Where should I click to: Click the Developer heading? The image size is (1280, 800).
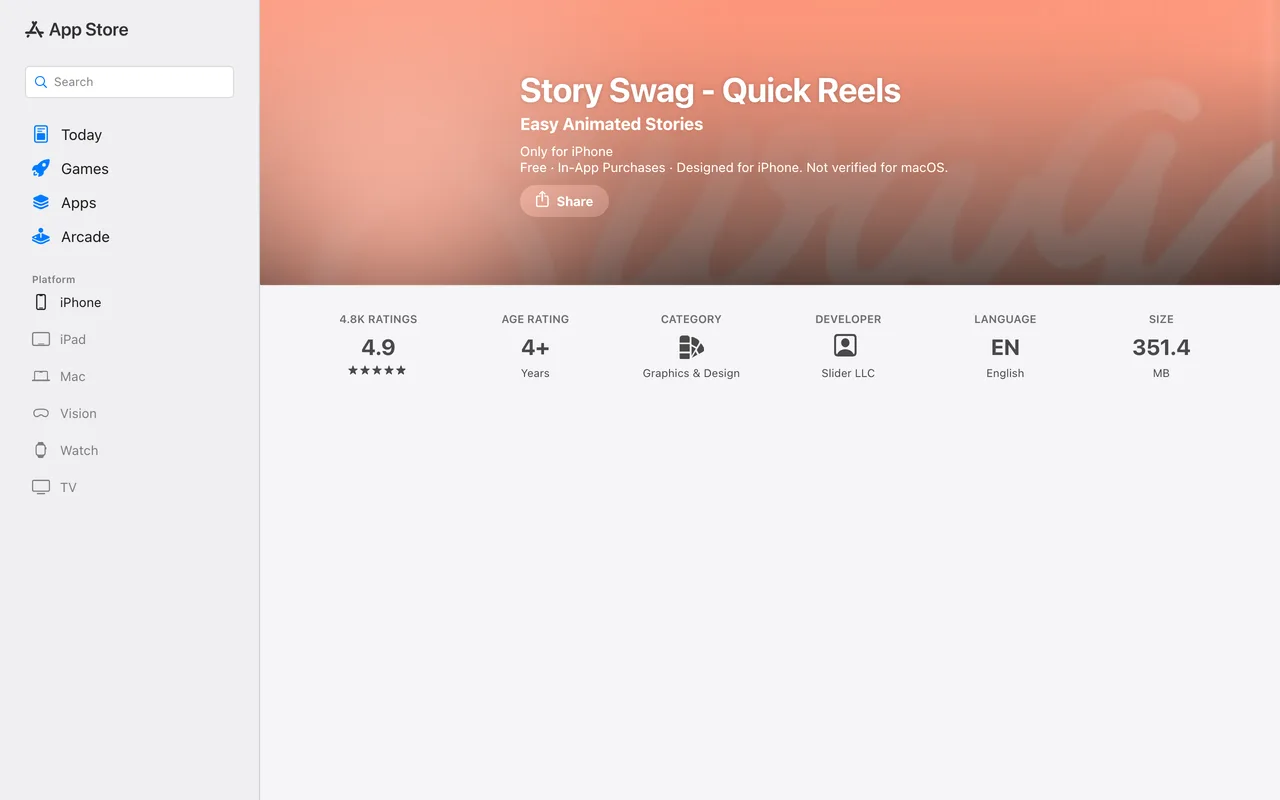click(848, 319)
